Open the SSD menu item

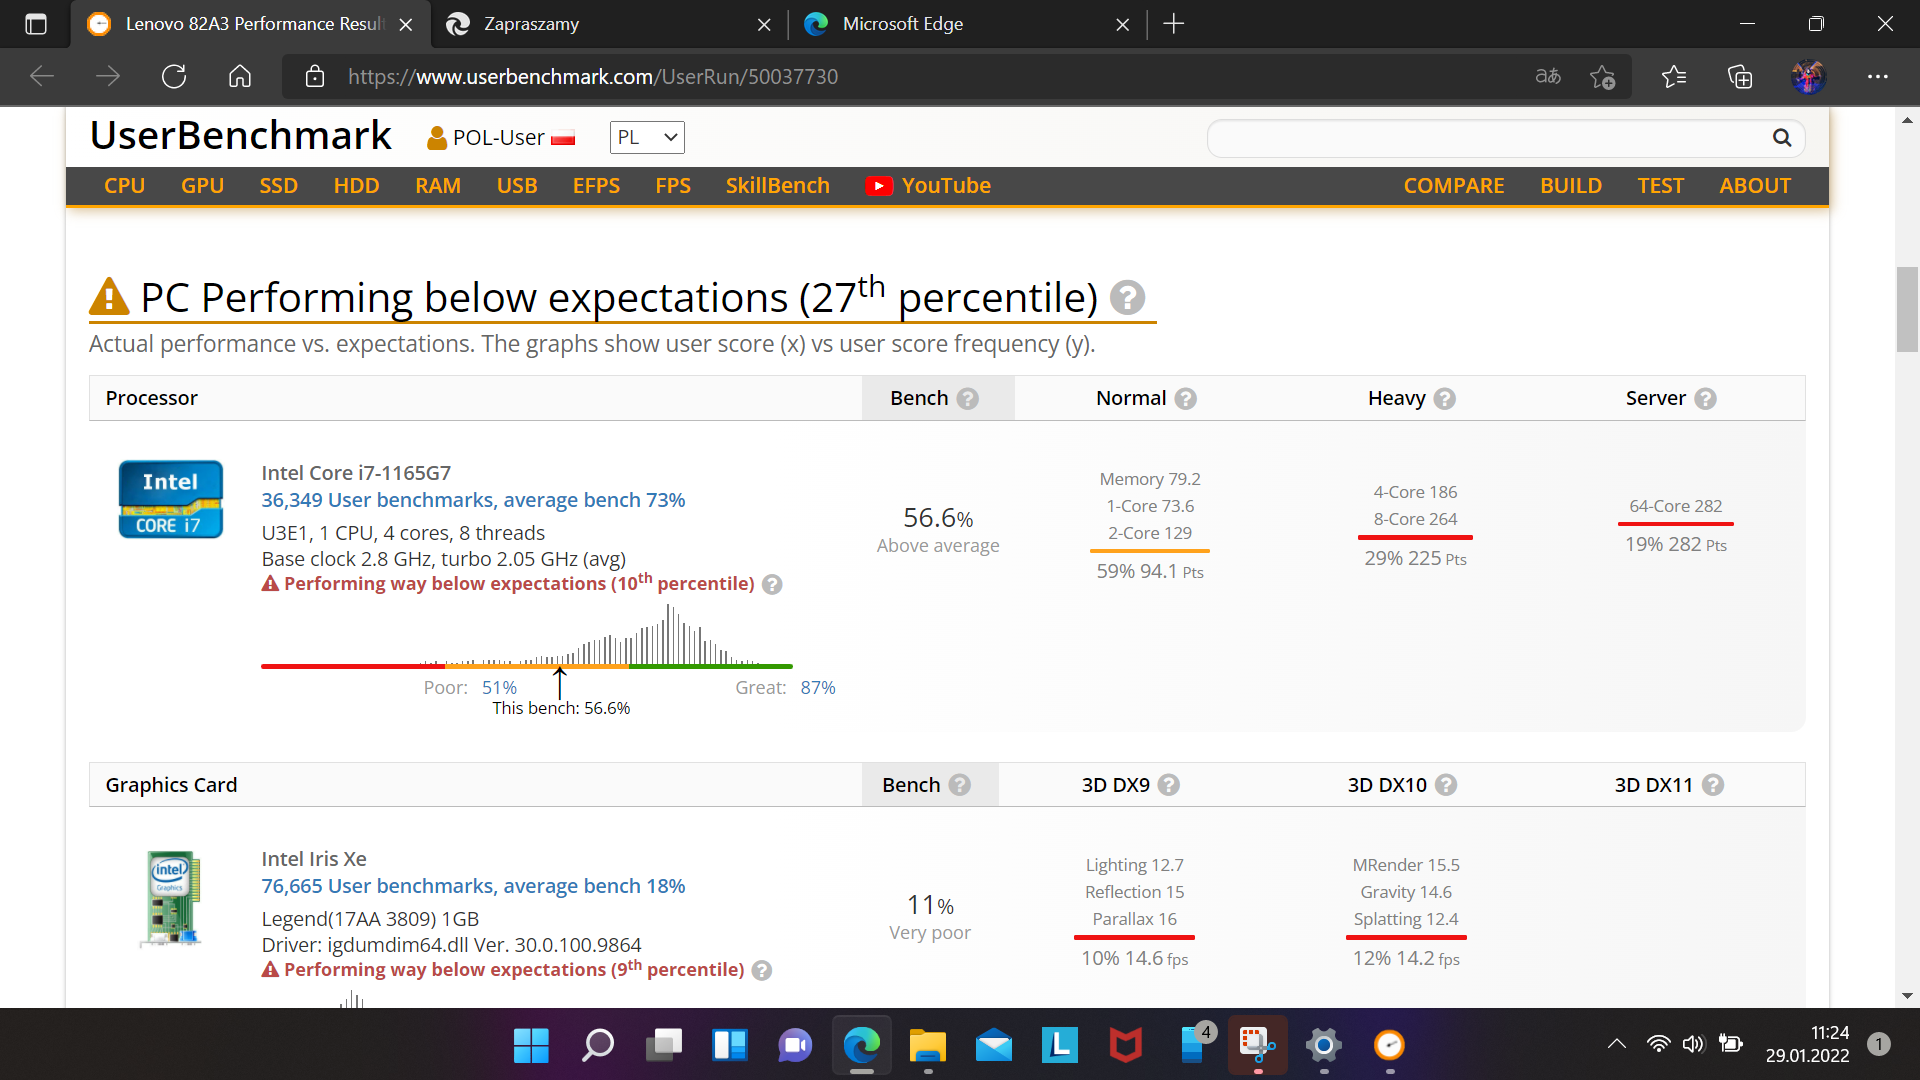(x=279, y=186)
